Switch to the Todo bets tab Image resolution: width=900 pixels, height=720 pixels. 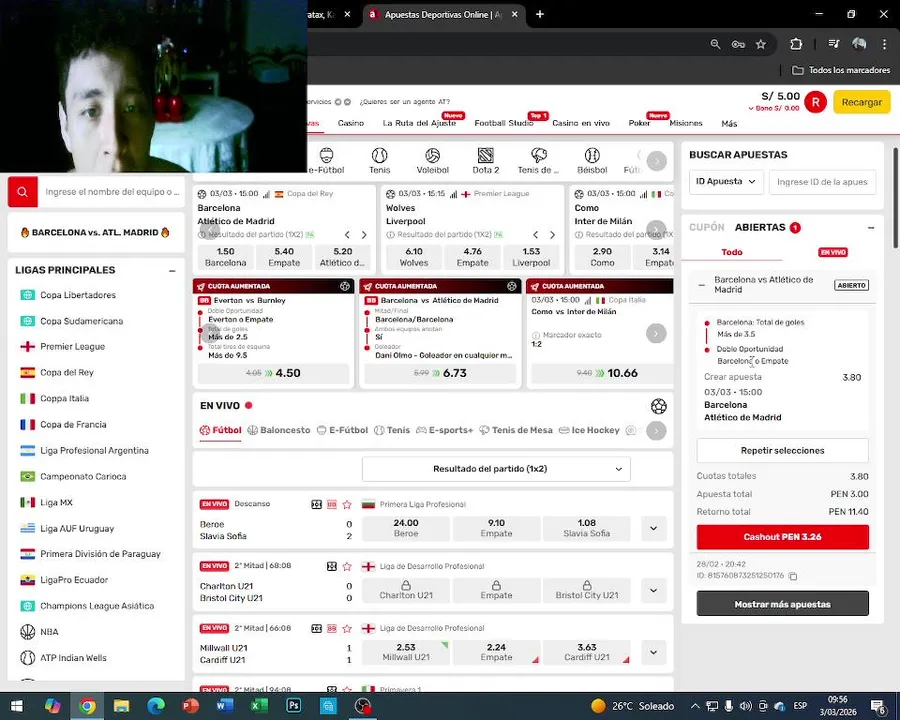point(732,252)
